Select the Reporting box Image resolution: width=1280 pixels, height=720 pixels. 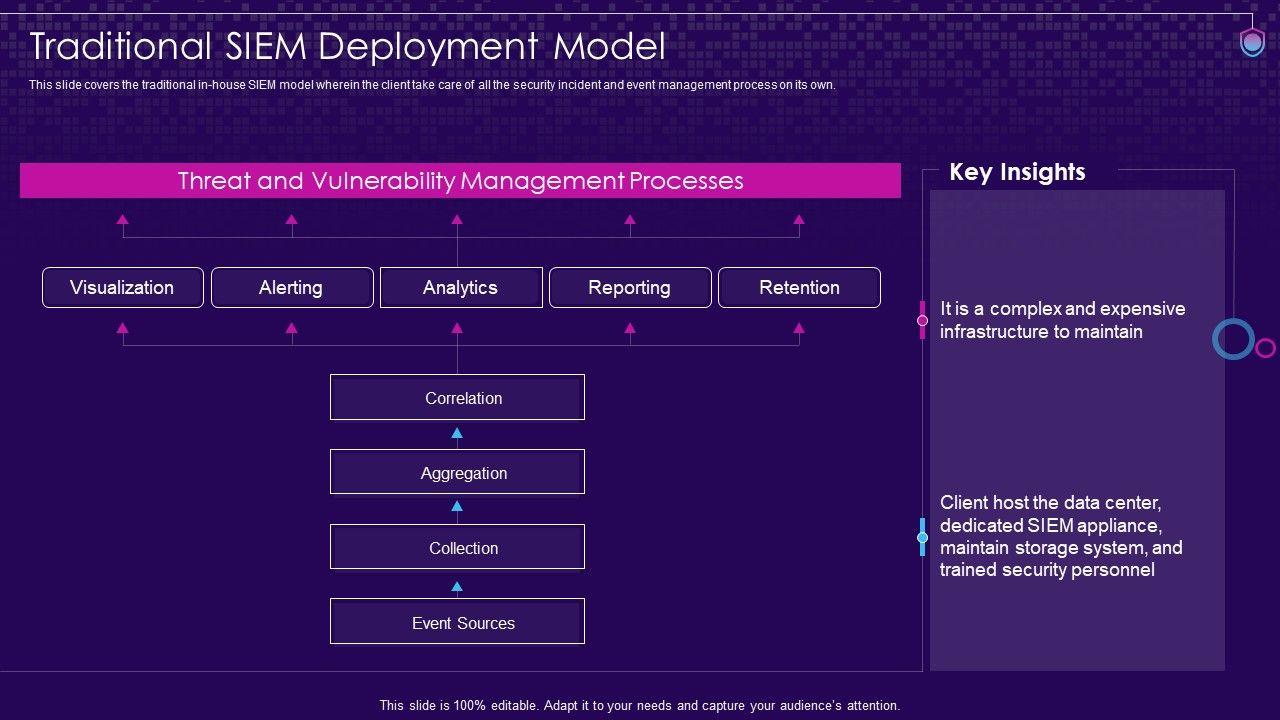(x=630, y=287)
